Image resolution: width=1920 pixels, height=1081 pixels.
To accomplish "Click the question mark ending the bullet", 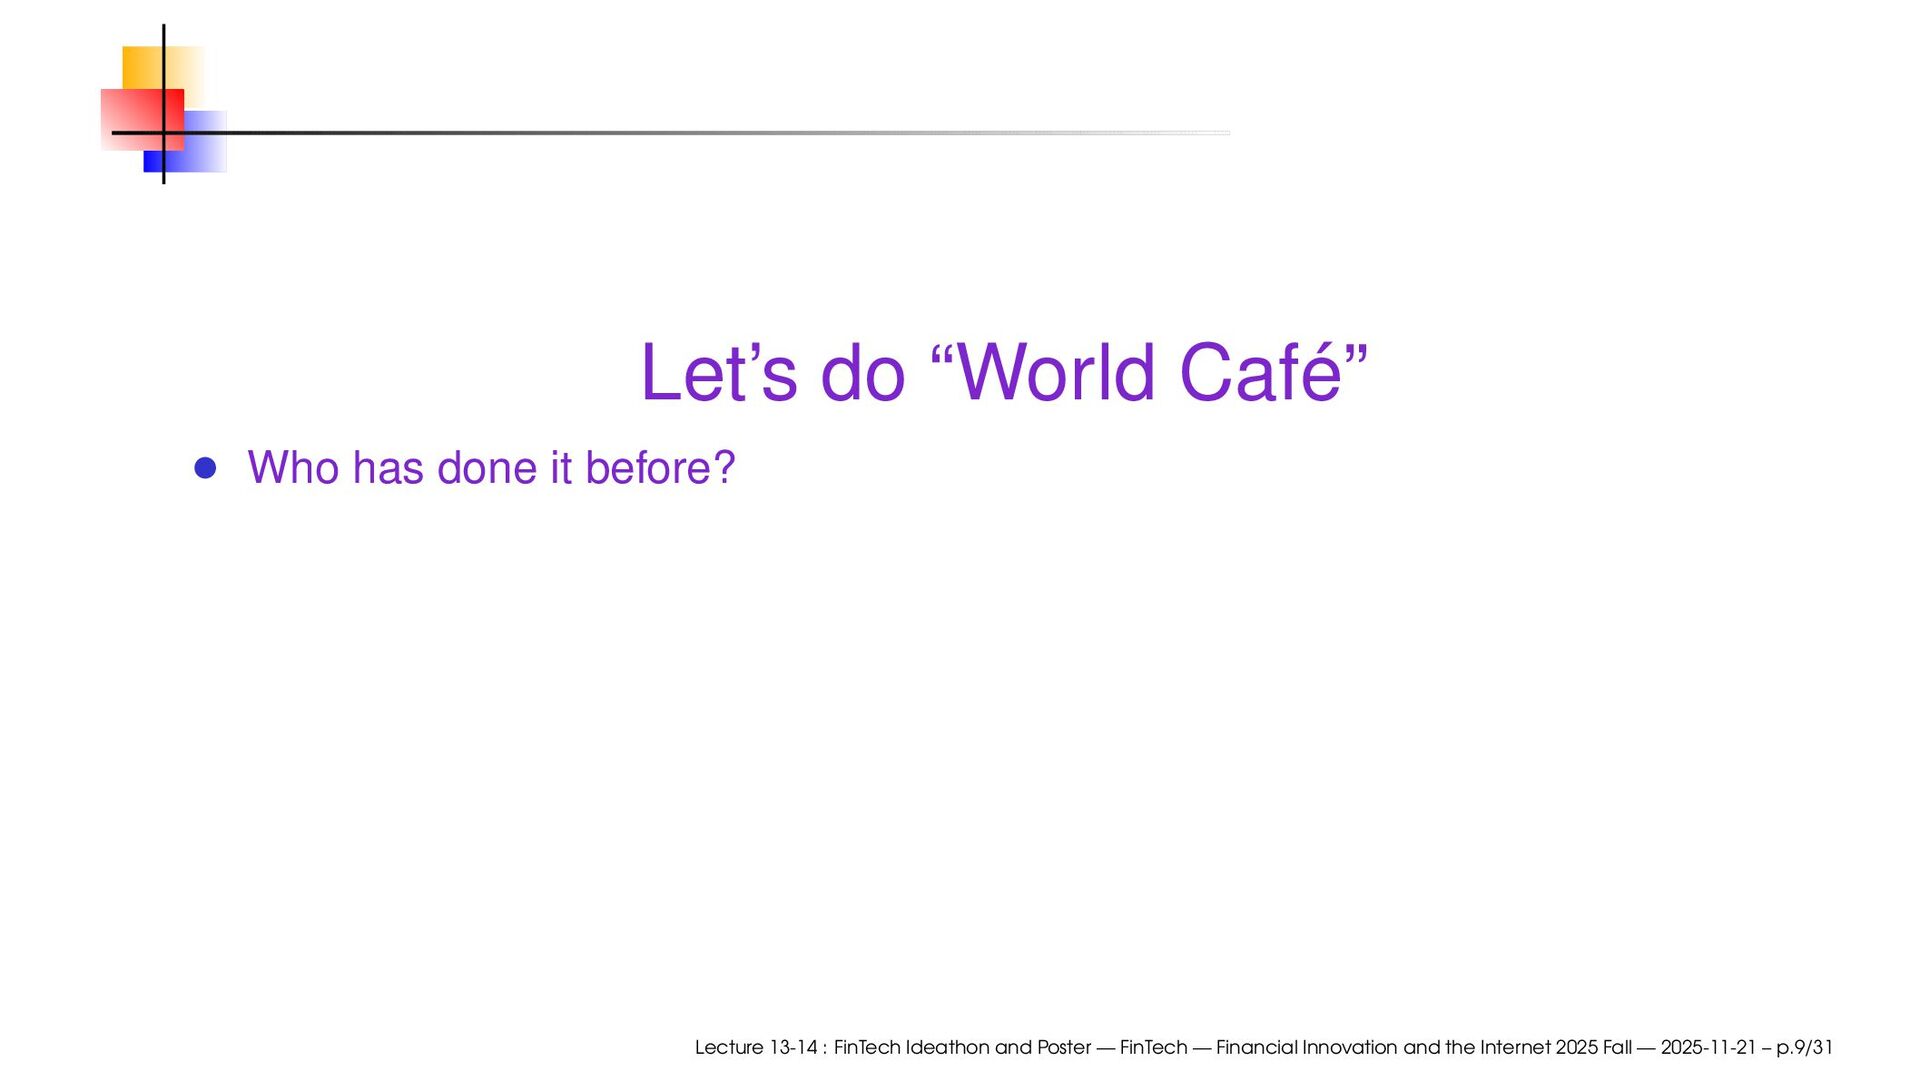I will (x=725, y=468).
